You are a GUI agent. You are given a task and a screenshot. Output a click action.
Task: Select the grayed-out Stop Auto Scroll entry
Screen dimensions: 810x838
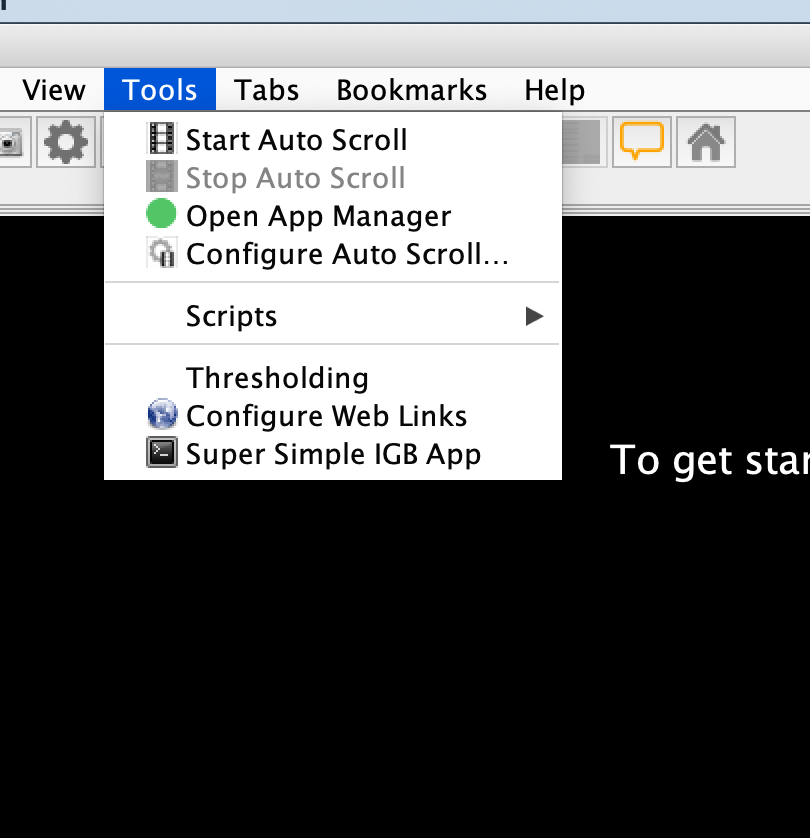coord(295,178)
